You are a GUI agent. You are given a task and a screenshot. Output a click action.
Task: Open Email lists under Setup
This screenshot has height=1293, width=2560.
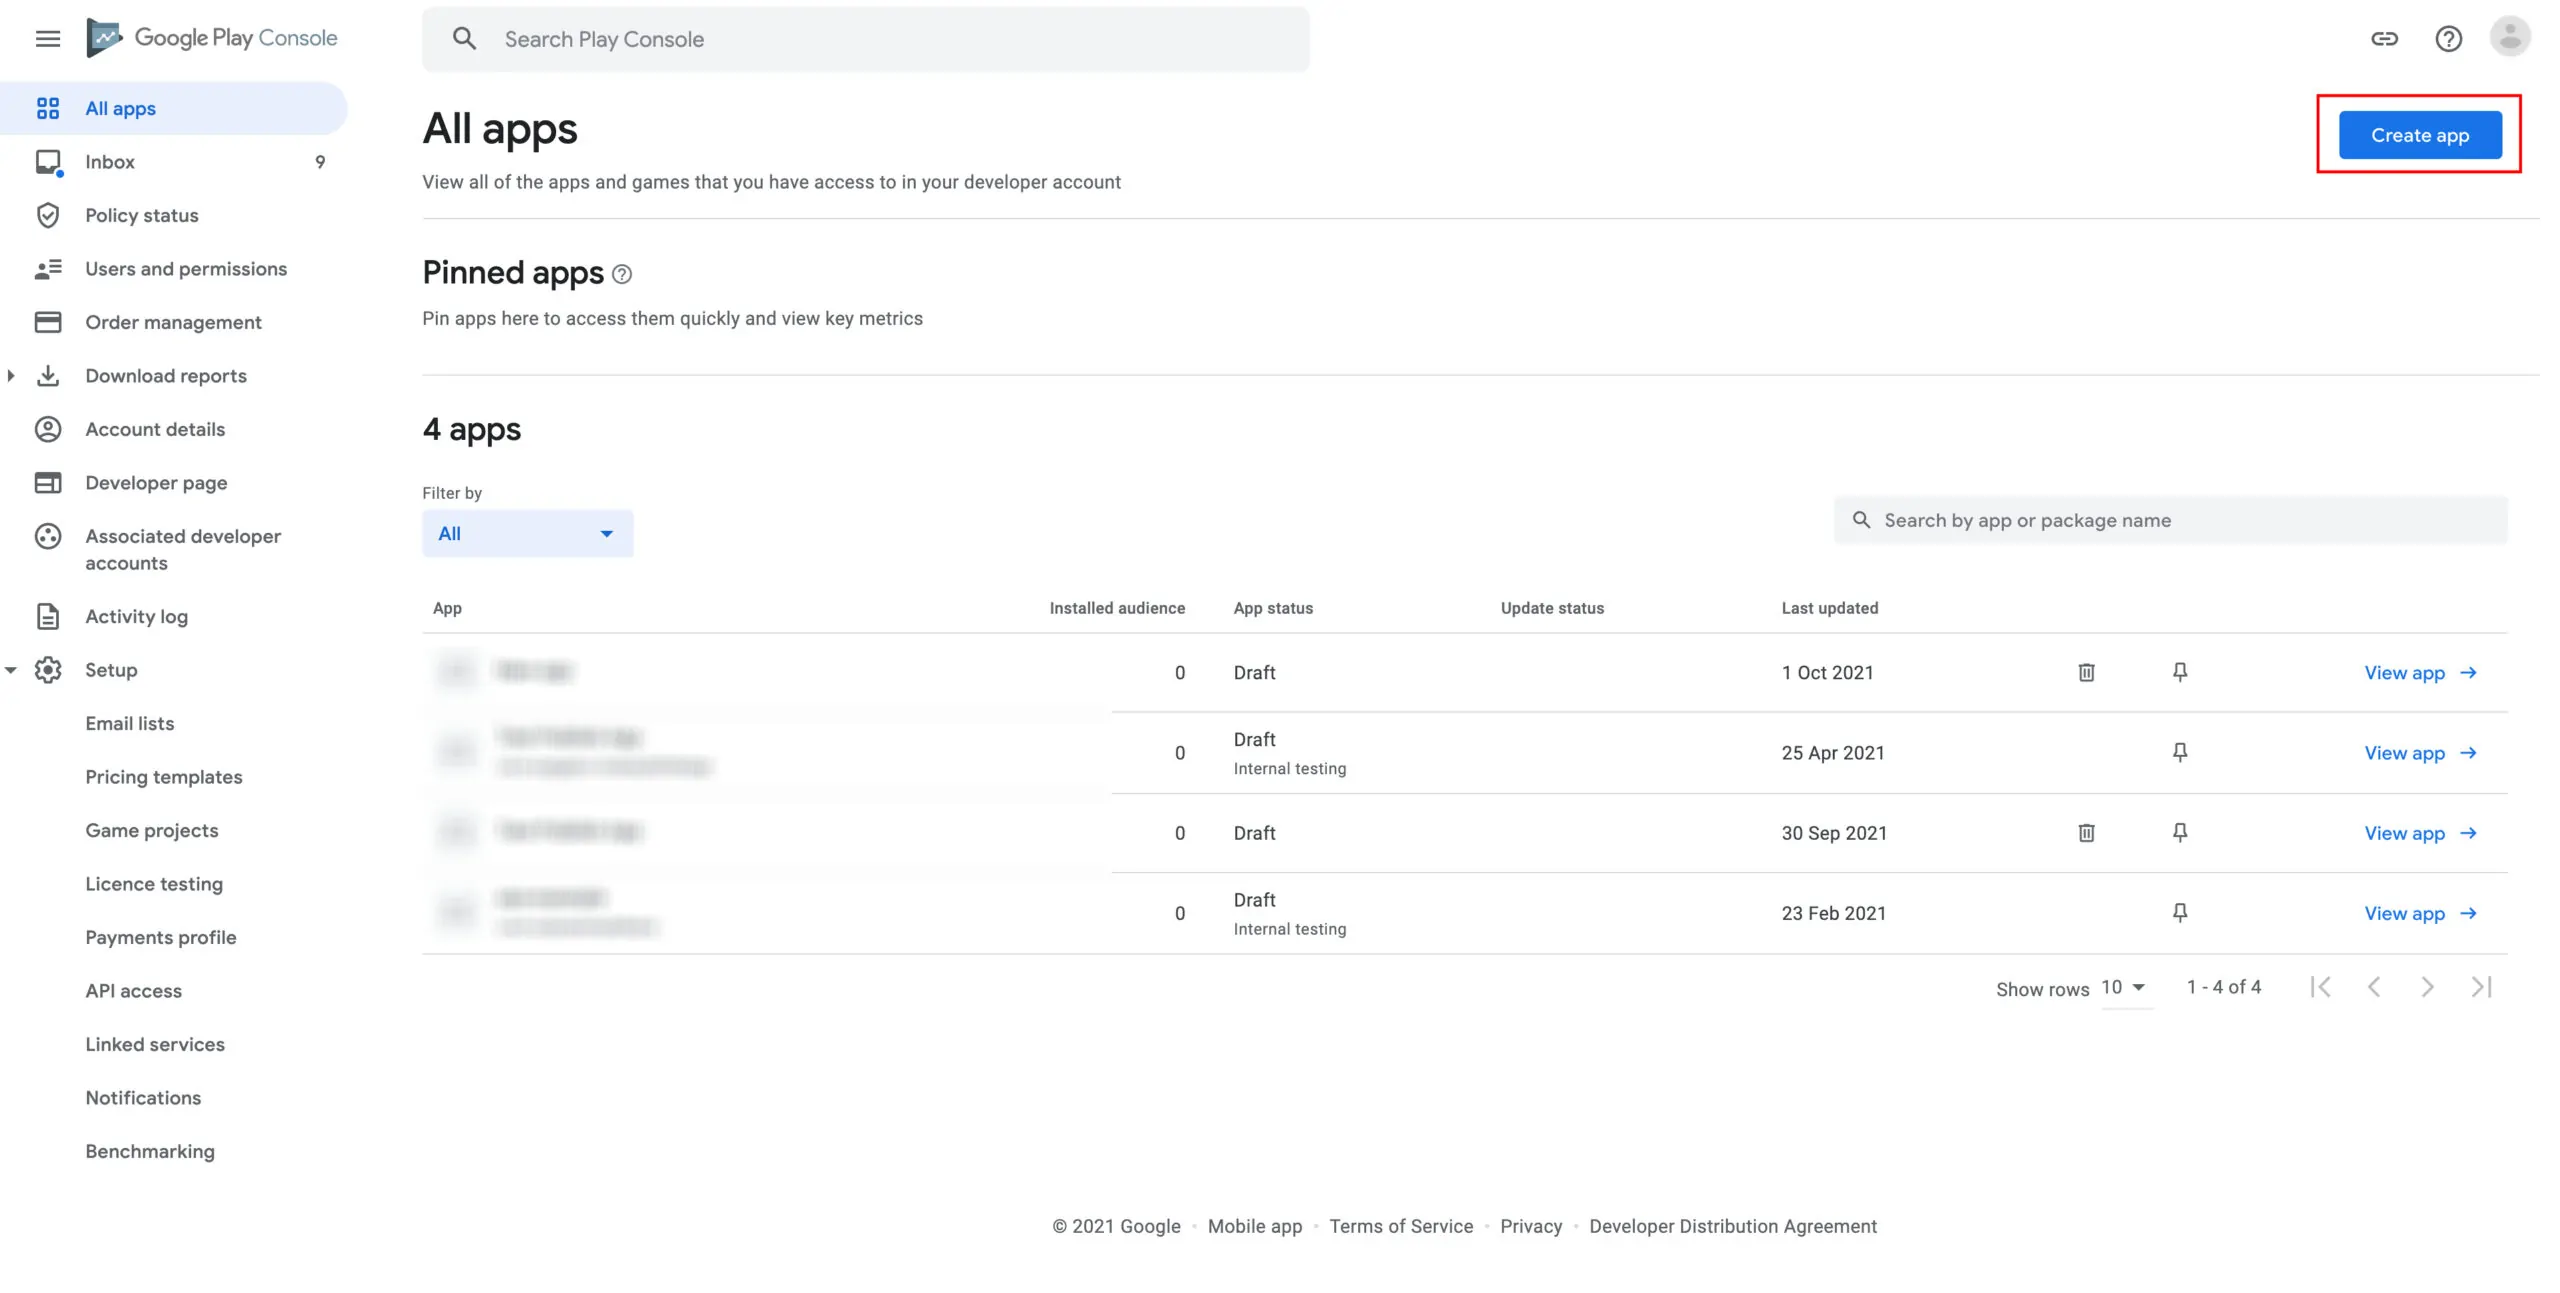click(130, 723)
